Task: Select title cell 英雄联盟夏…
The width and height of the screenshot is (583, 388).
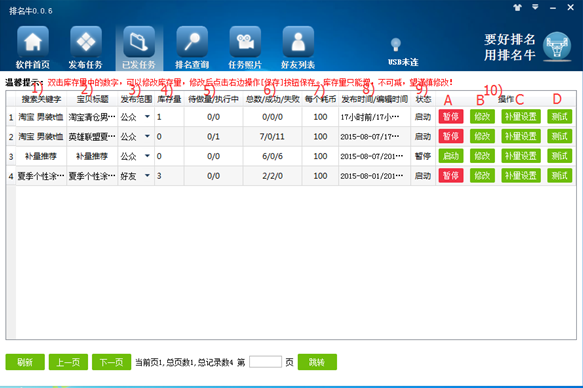Action: [92, 136]
